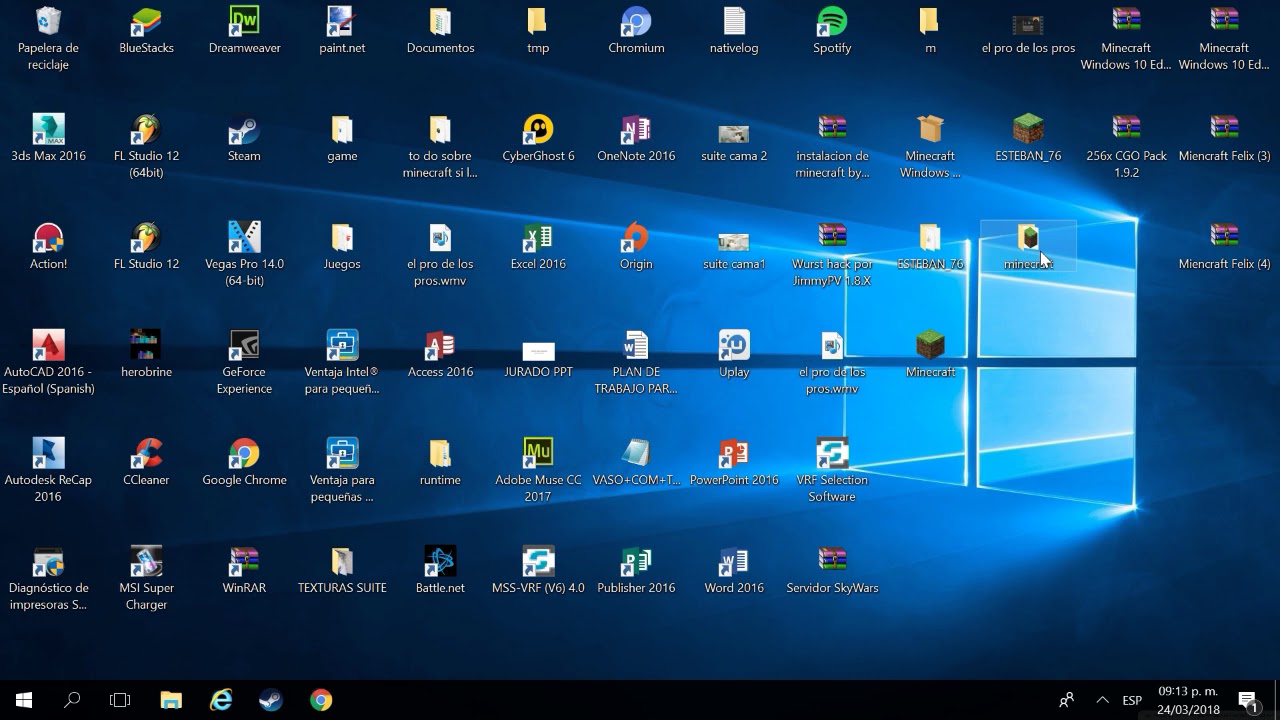This screenshot has height=720, width=1280.
Task: Select the Juegos folder
Action: click(x=342, y=246)
